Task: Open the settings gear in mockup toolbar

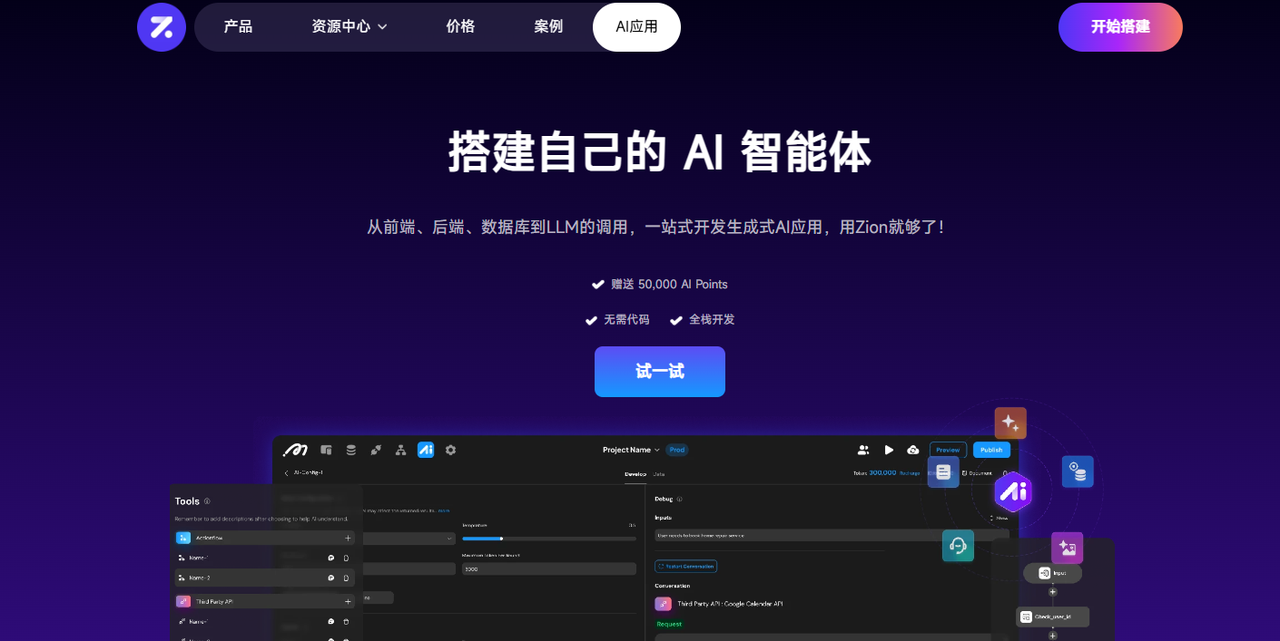Action: pyautogui.click(x=451, y=450)
